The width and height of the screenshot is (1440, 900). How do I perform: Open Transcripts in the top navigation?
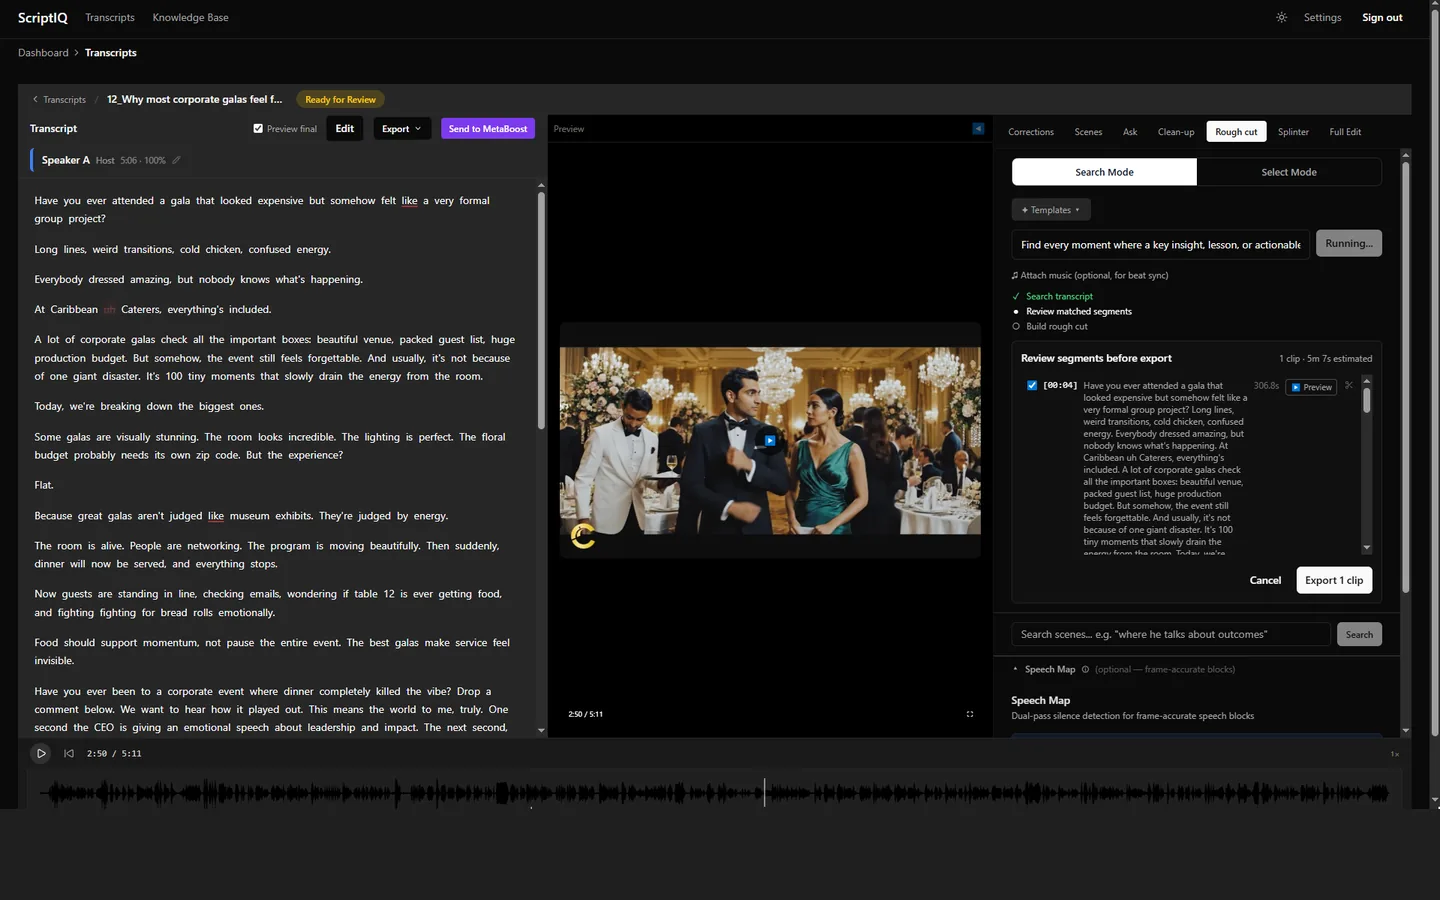[x=110, y=18]
